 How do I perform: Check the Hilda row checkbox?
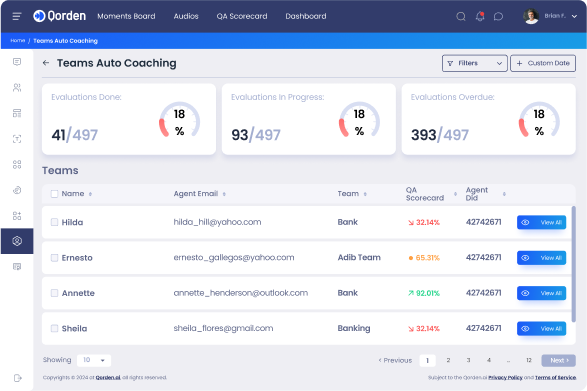tap(54, 222)
